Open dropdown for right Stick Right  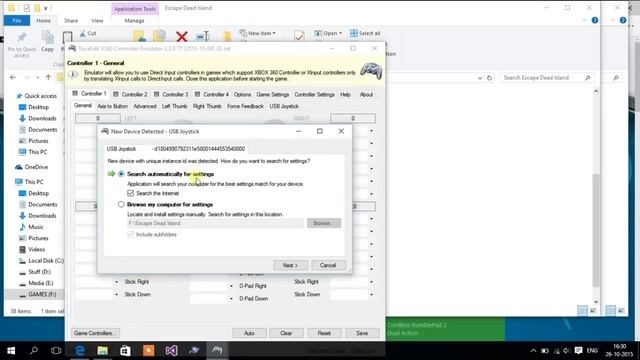point(371,282)
